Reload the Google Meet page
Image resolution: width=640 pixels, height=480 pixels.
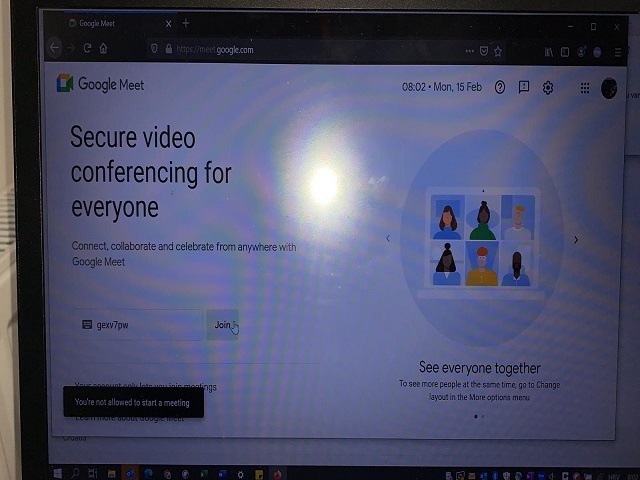tap(87, 48)
